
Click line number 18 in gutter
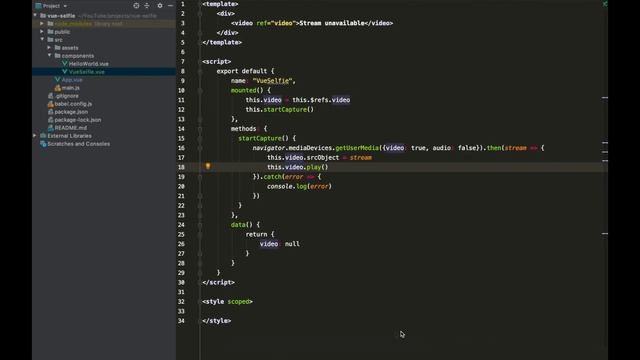(181, 167)
